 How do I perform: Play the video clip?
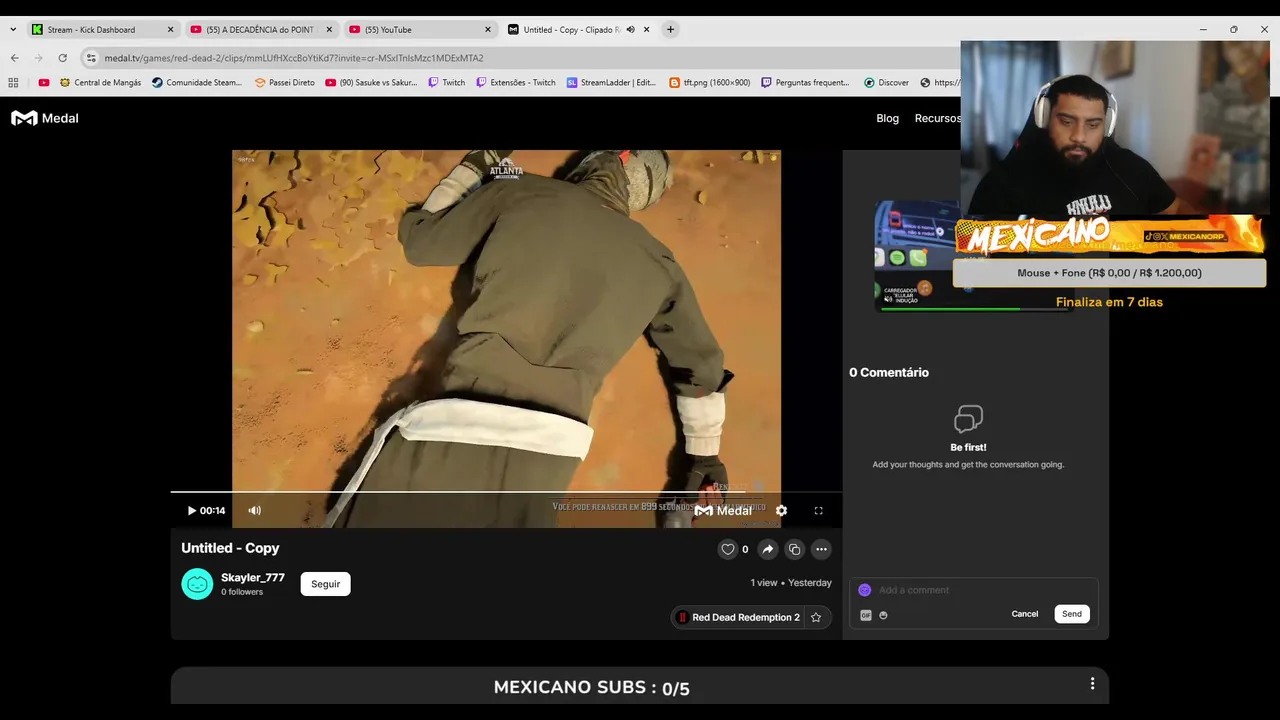(192, 510)
